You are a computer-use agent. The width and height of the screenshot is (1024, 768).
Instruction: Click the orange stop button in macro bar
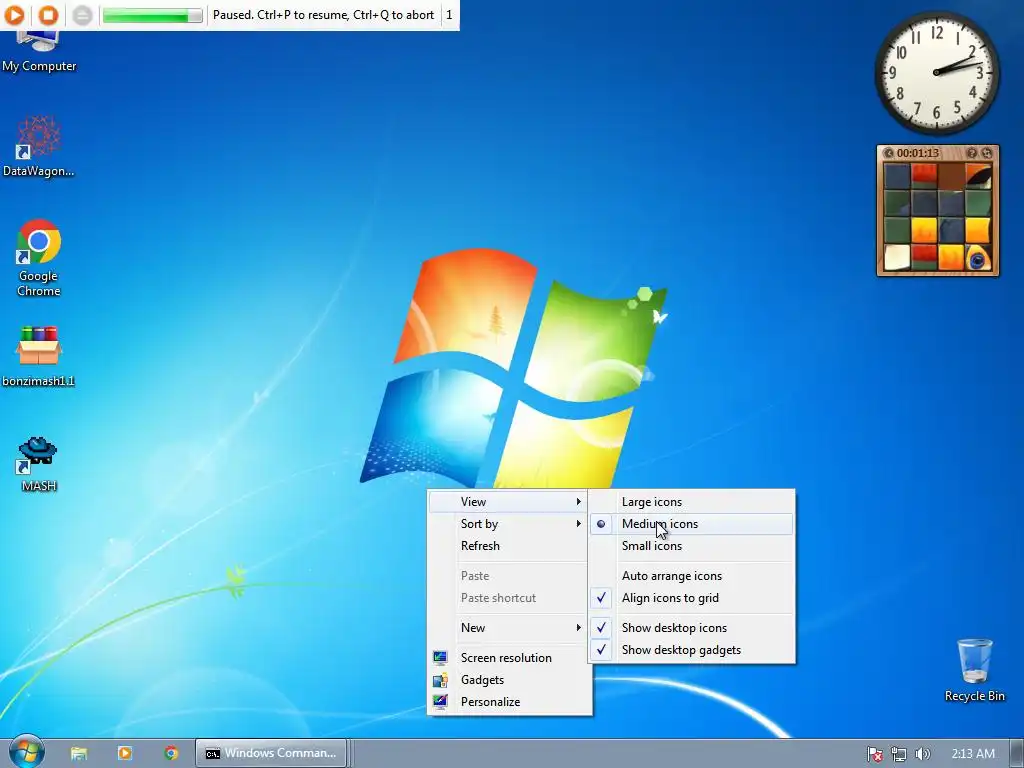coord(48,14)
